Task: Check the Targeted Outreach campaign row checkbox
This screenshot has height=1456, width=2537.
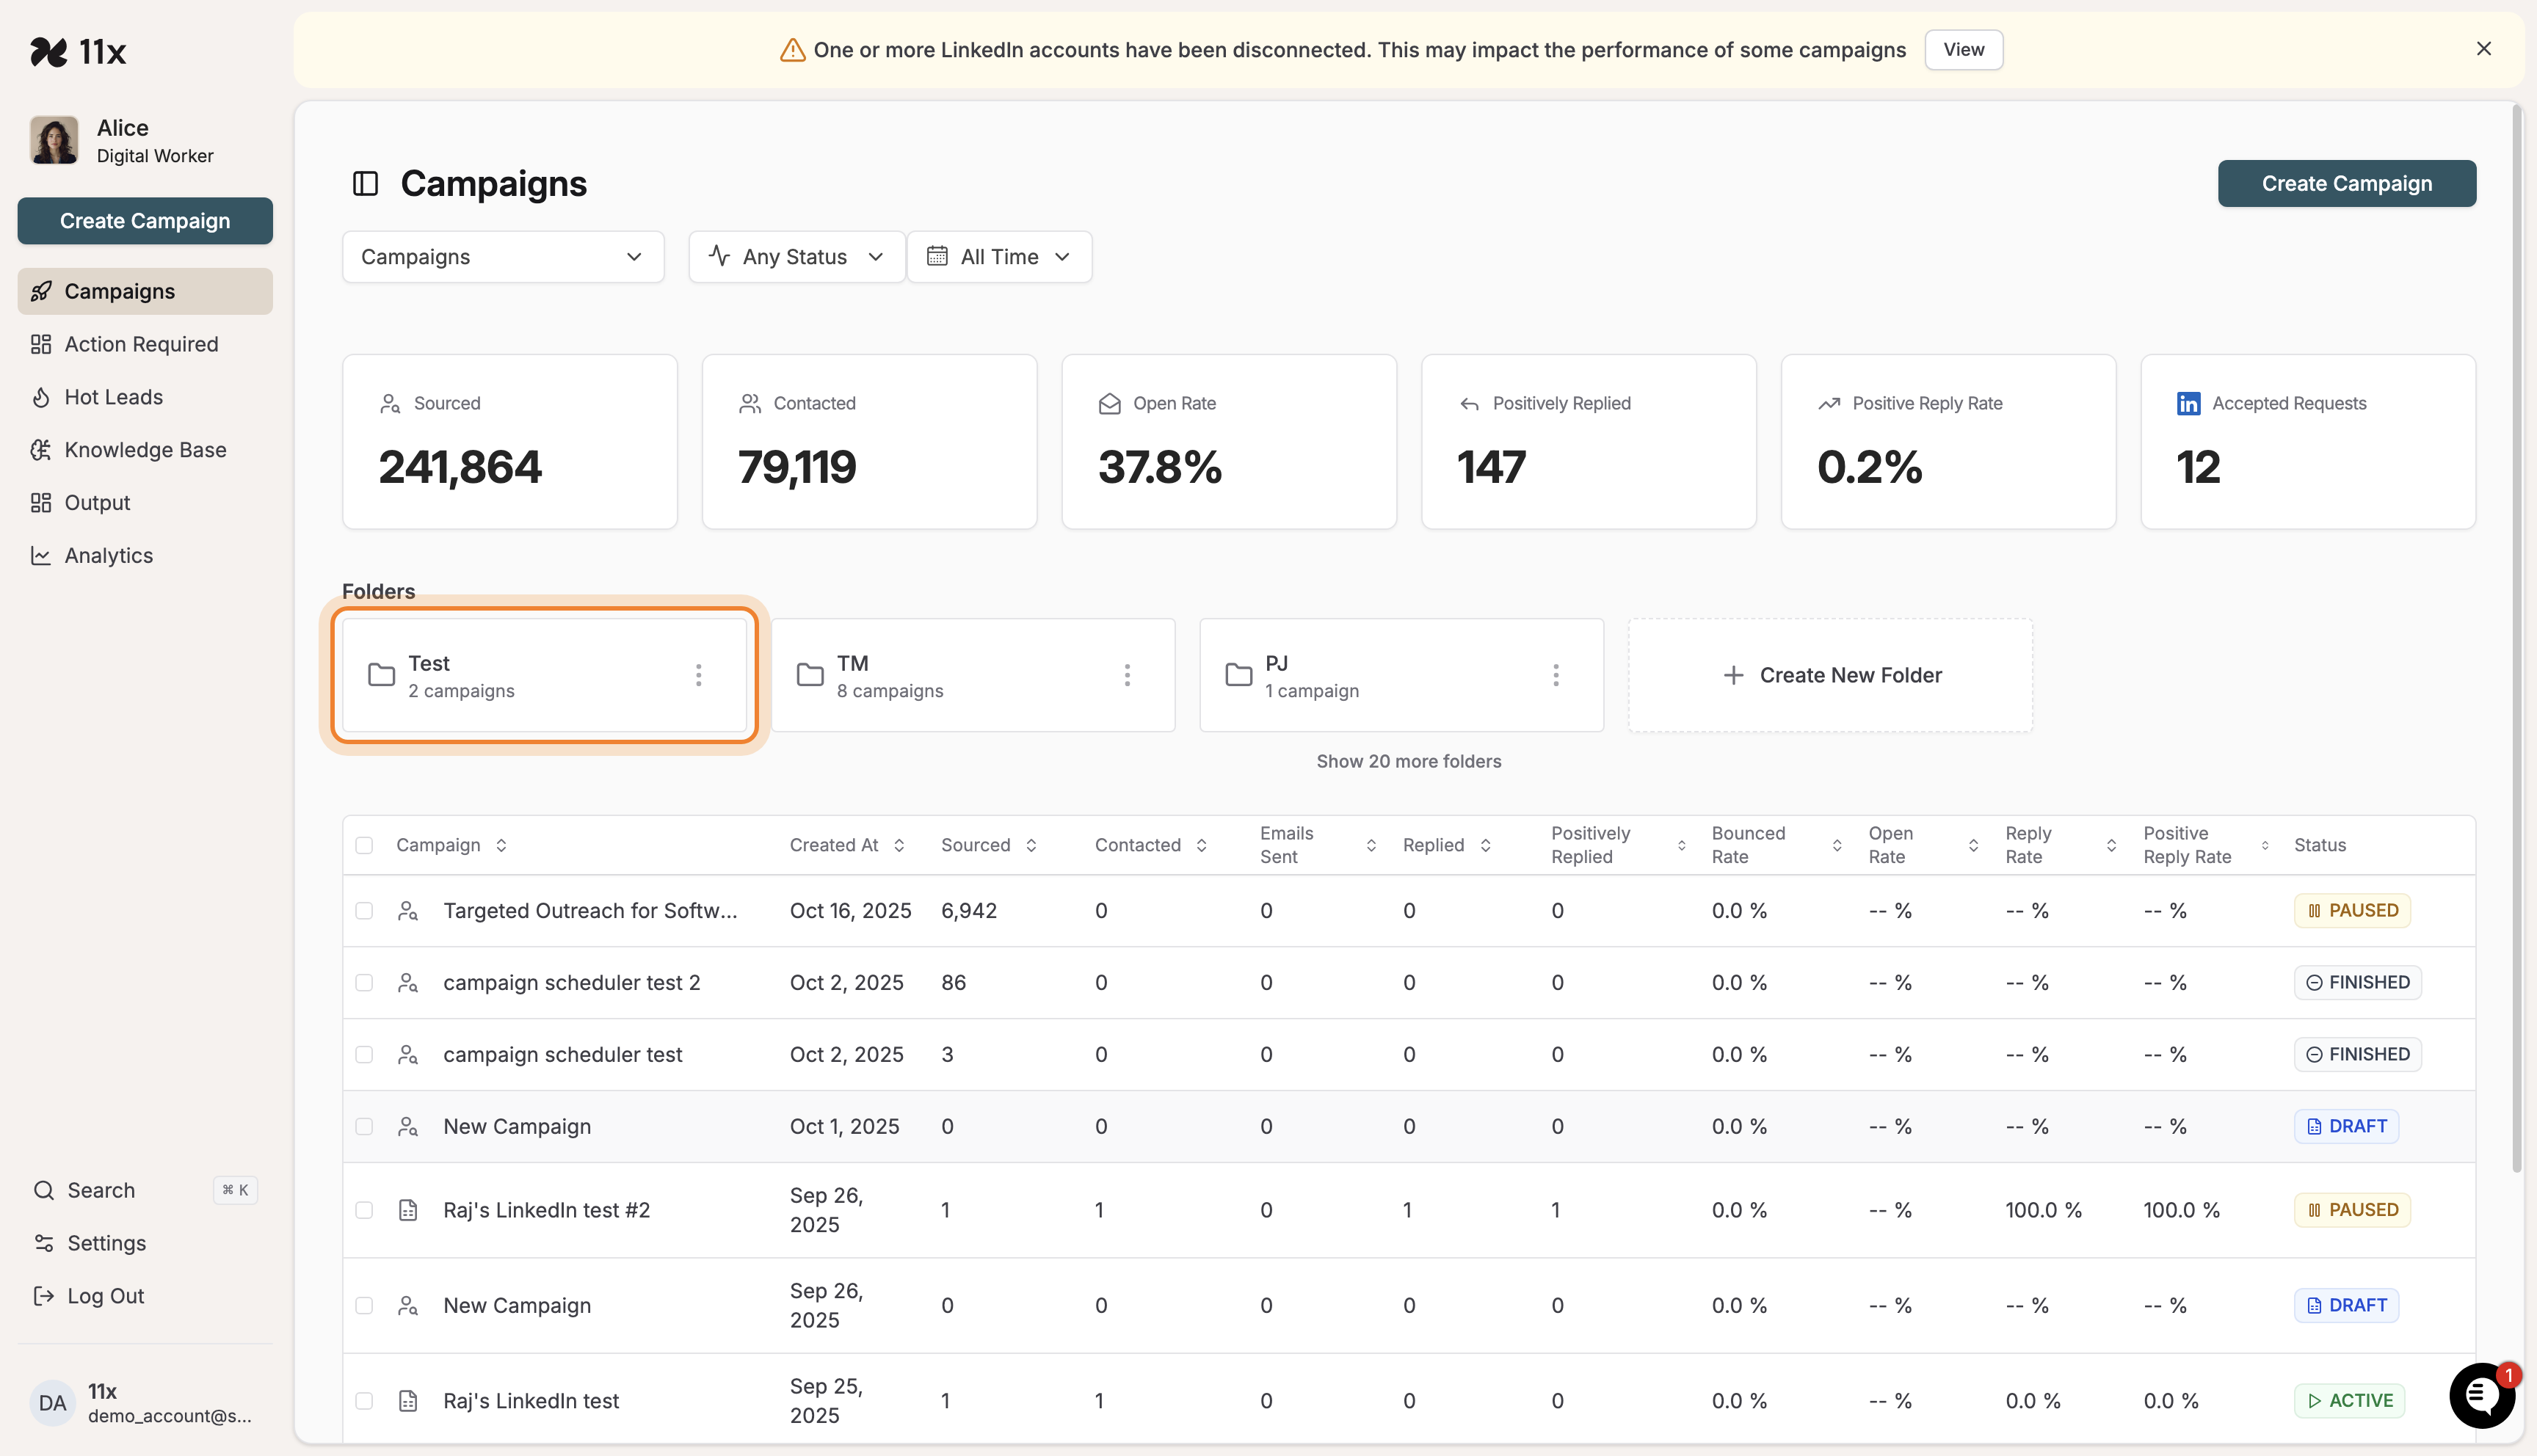Action: tap(364, 911)
